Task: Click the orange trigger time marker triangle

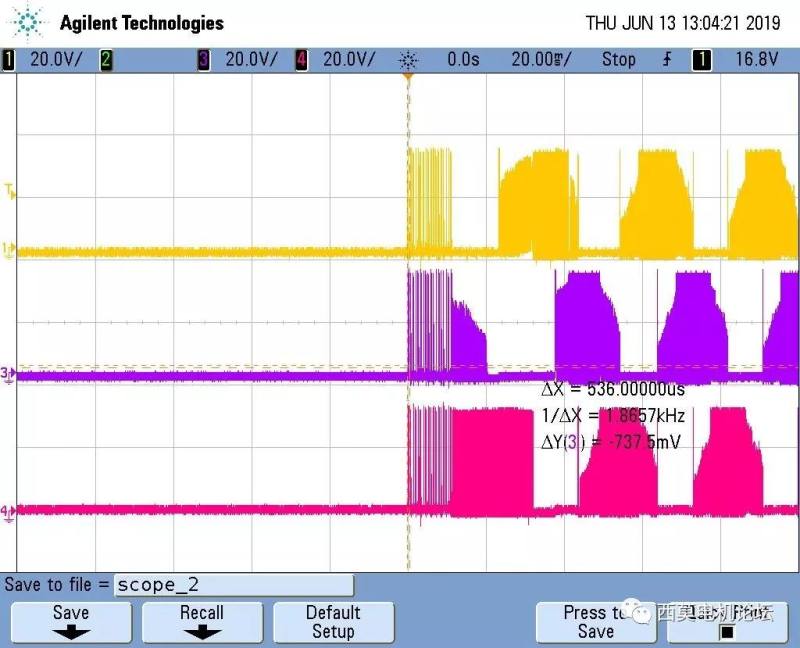Action: (408, 78)
